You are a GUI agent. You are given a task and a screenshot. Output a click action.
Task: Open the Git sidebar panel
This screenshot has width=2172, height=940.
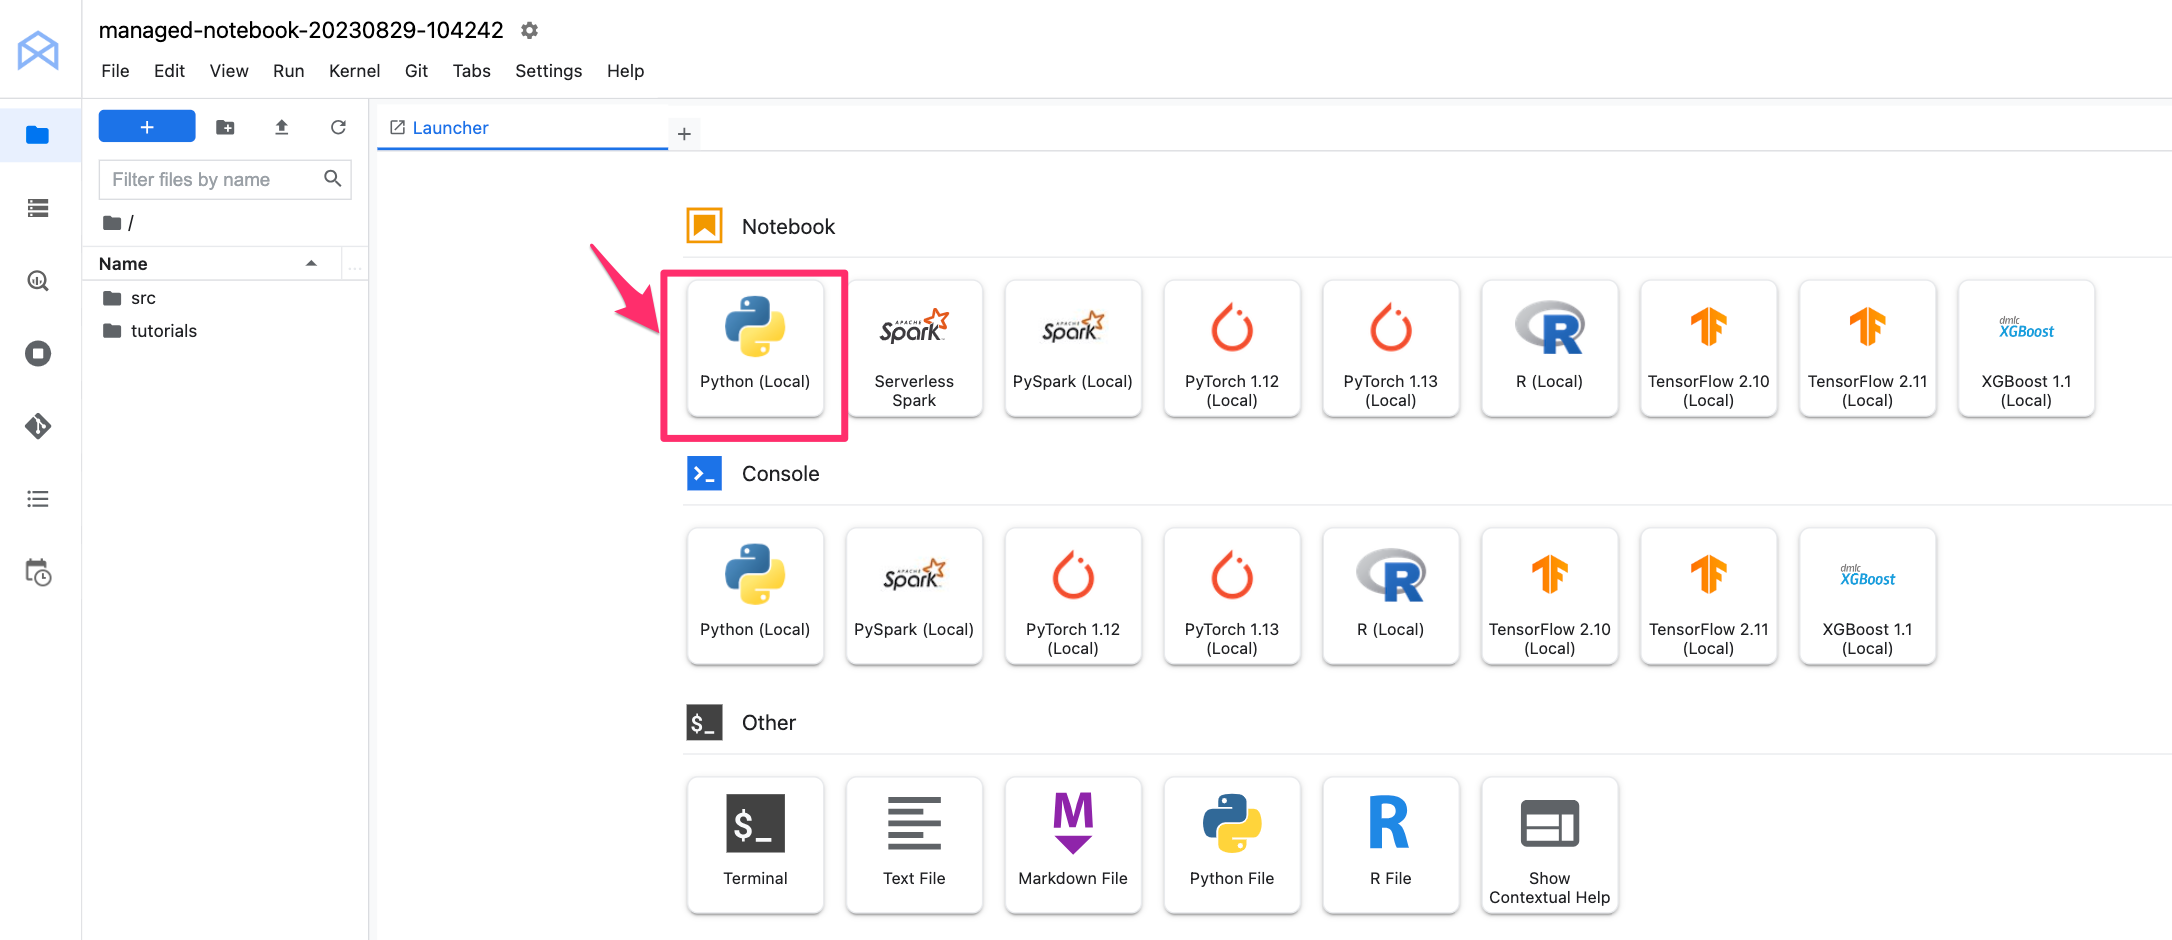coord(38,426)
